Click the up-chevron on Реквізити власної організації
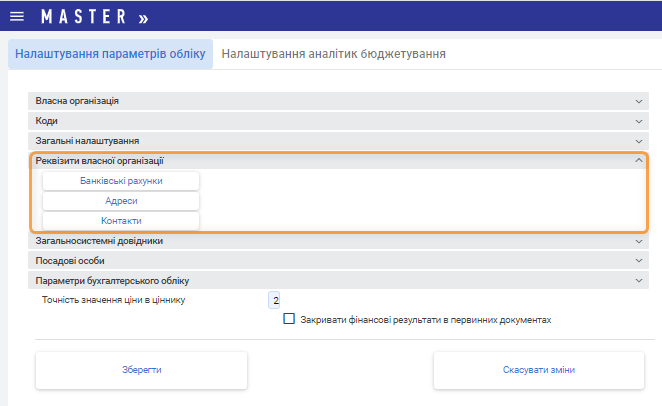 click(x=639, y=161)
